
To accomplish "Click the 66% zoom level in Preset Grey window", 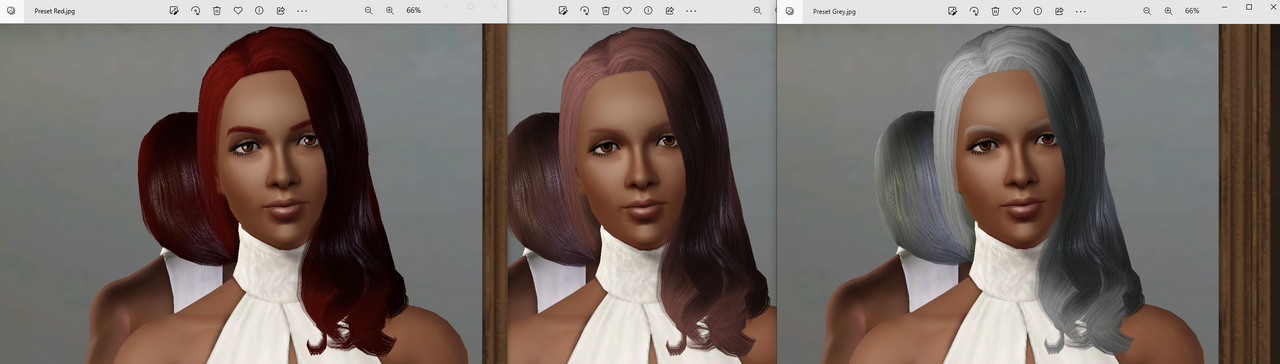I will [1192, 10].
